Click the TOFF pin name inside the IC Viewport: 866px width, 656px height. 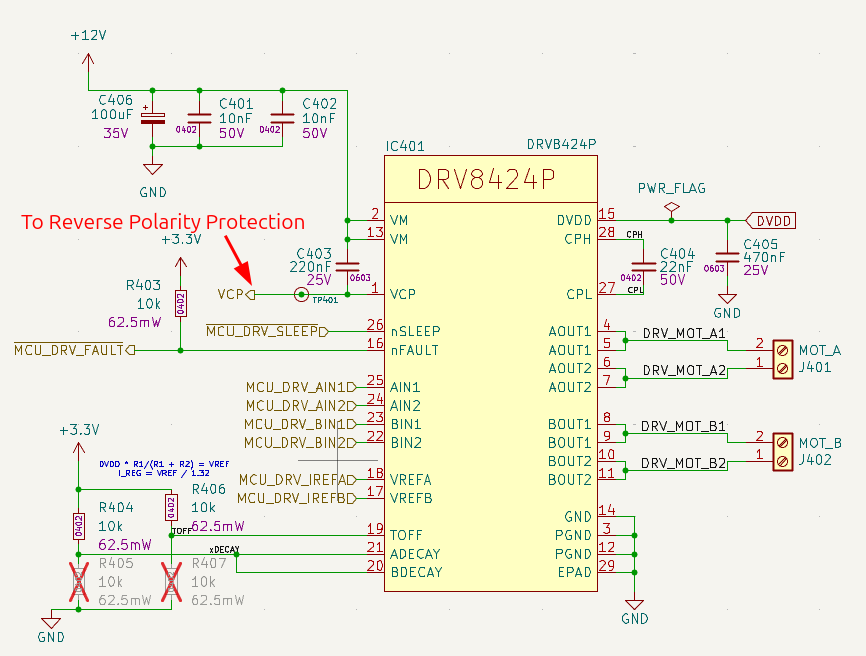406,536
